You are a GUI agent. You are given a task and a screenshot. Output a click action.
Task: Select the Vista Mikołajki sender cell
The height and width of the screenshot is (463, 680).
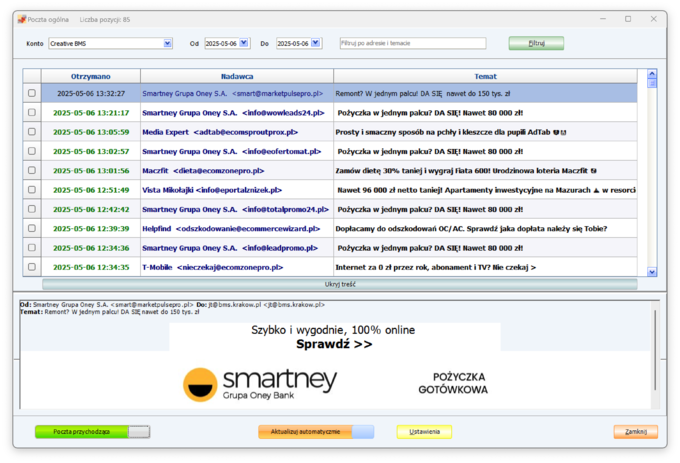[237, 190]
